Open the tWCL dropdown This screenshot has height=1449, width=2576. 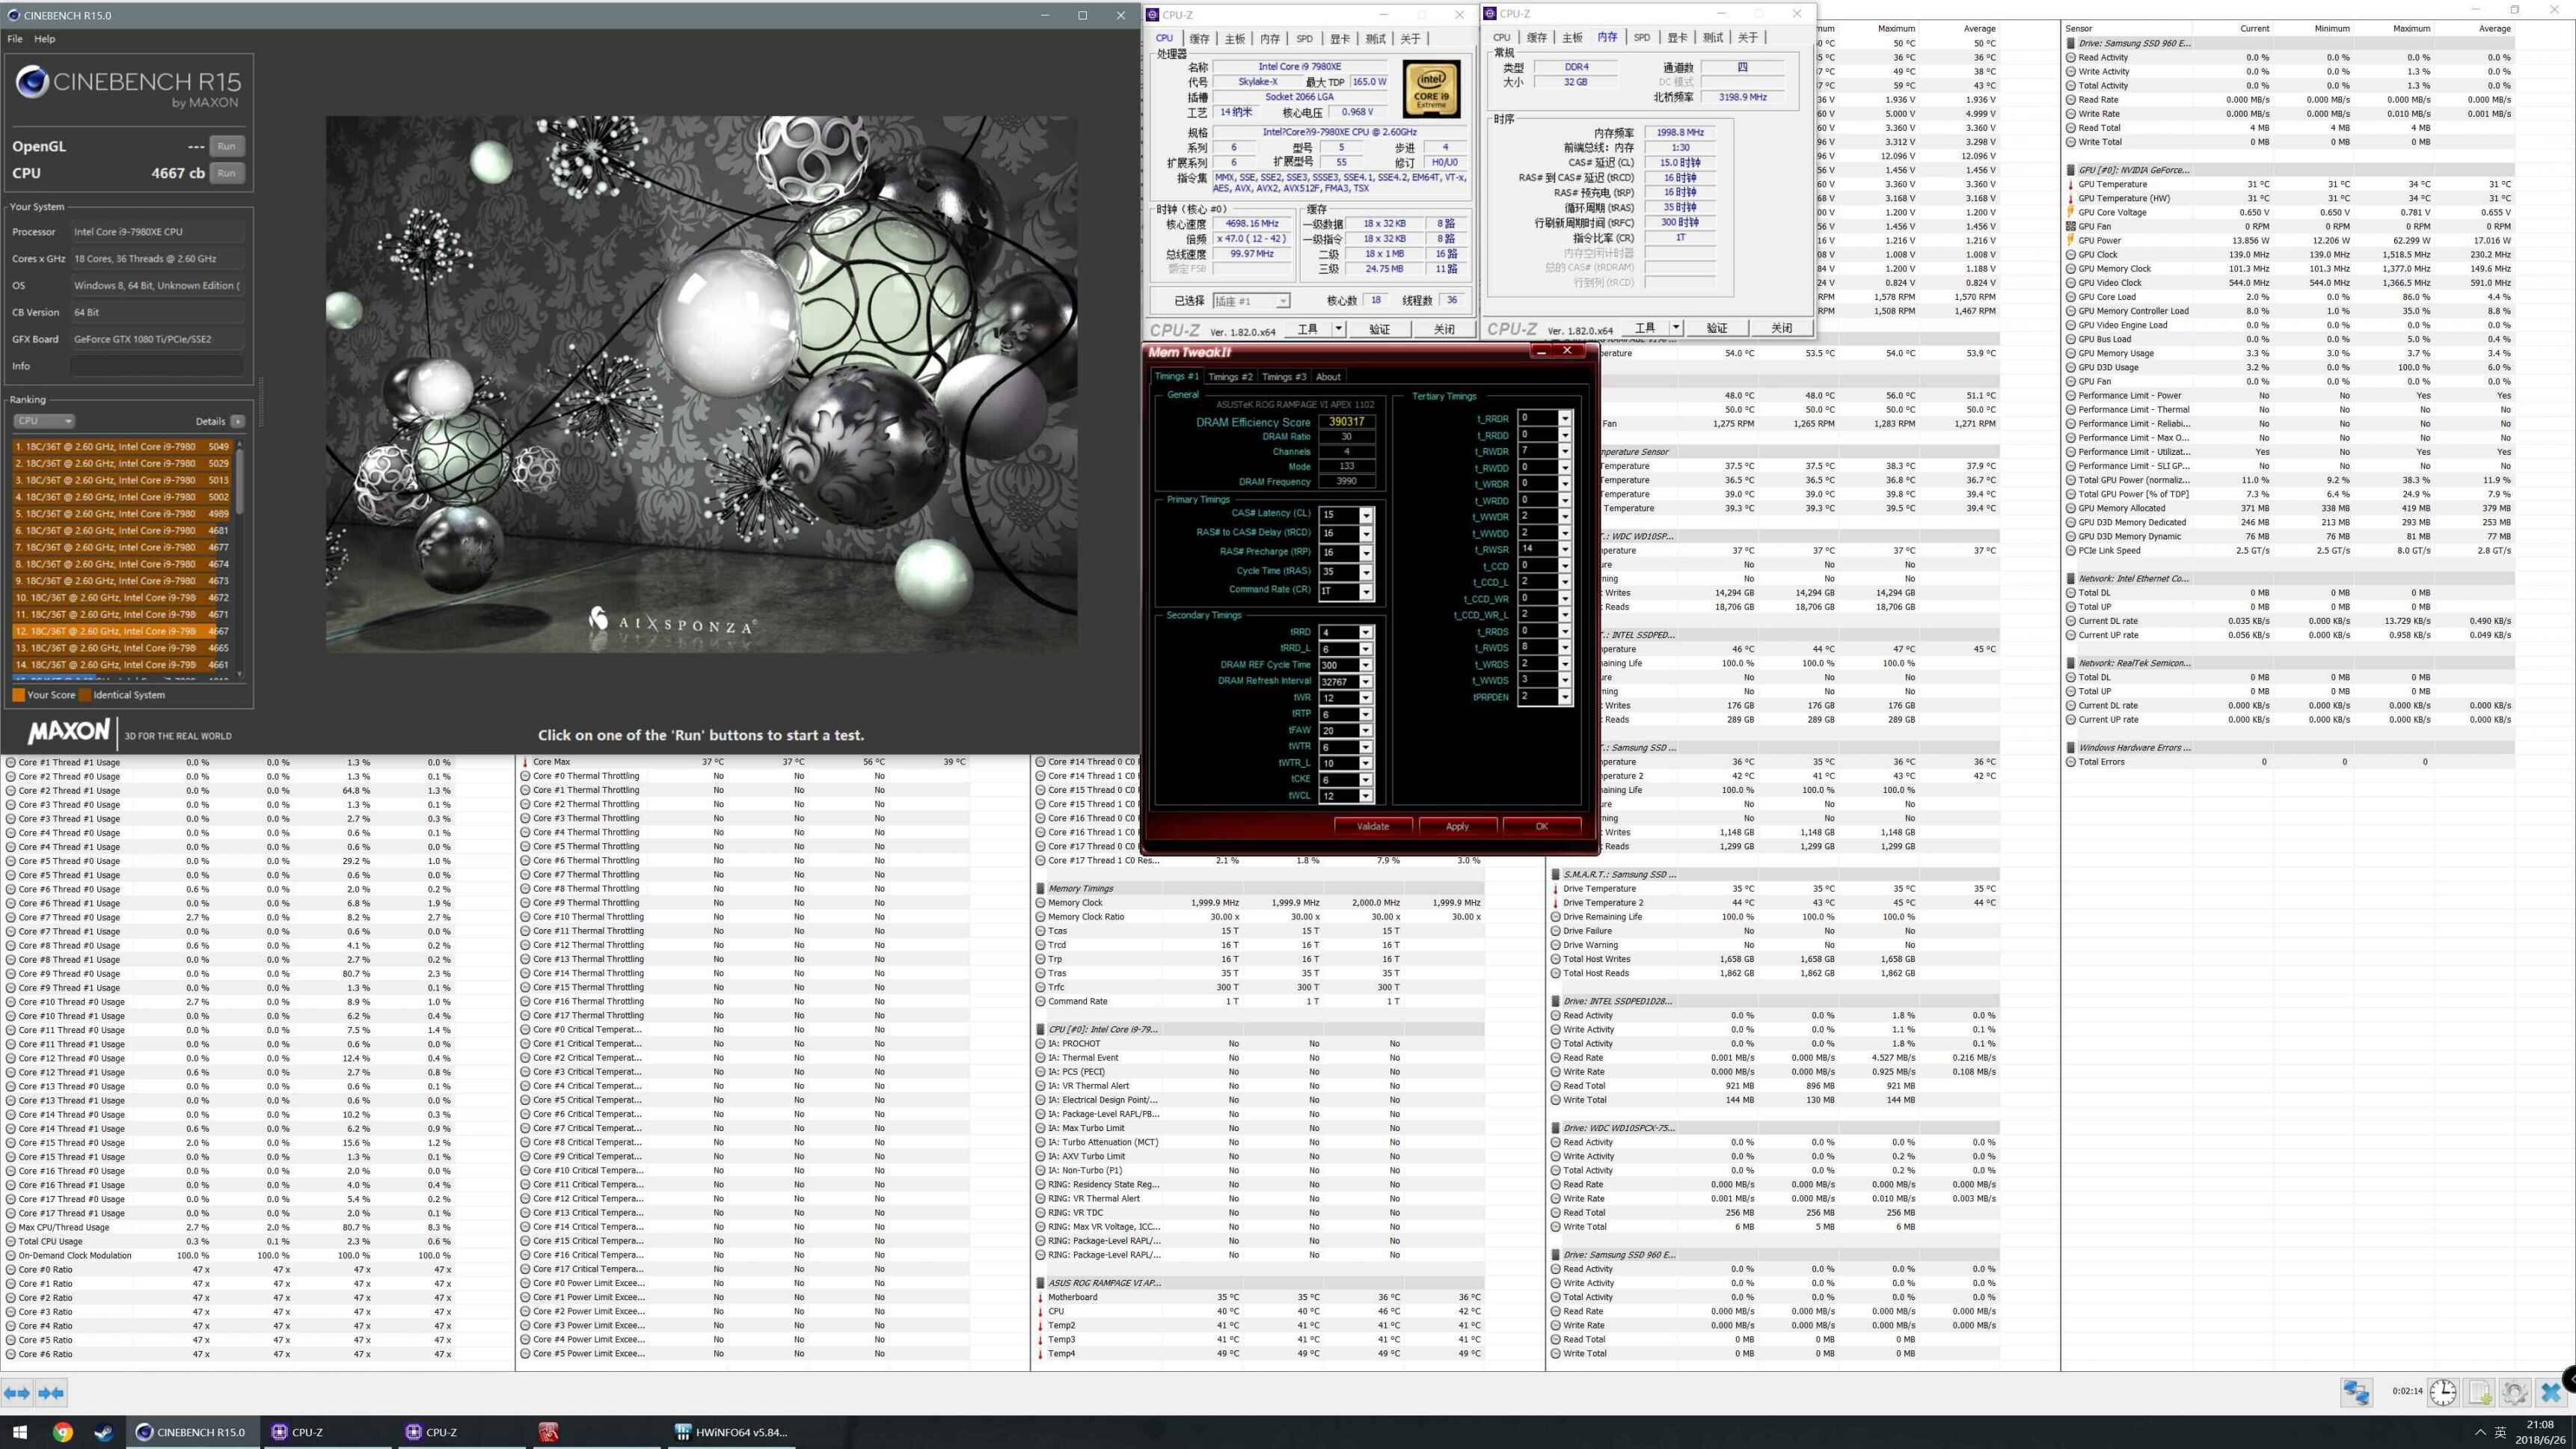click(x=1366, y=796)
